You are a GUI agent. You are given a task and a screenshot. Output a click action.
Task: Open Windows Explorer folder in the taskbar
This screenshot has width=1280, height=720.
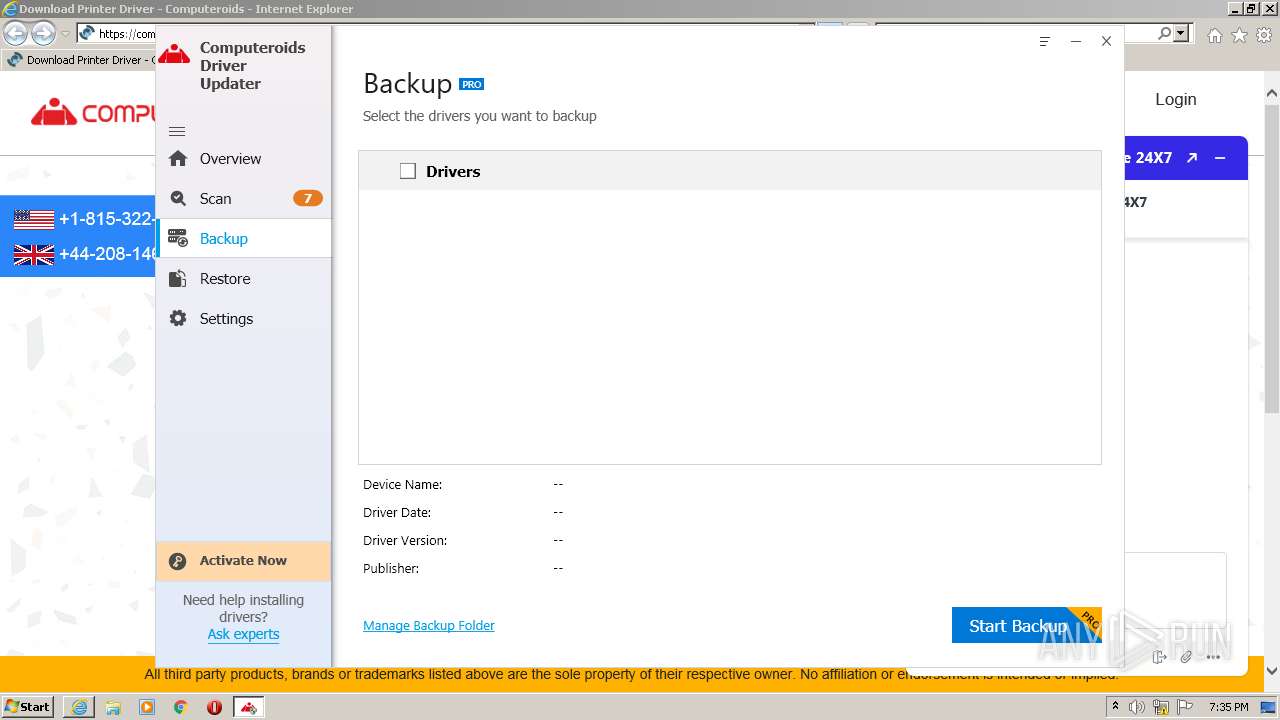click(x=113, y=707)
